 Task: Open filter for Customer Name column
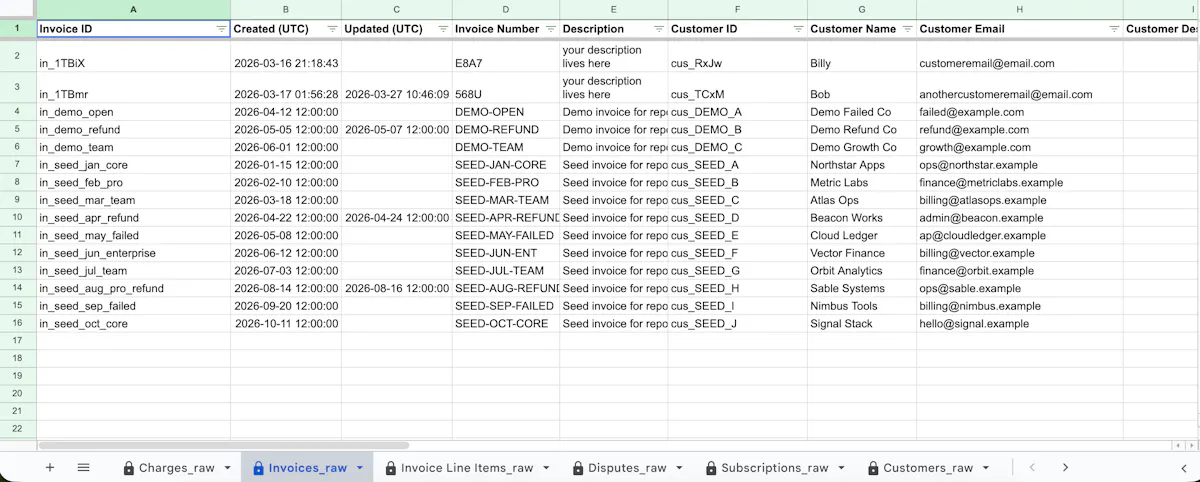pyautogui.click(x=906, y=29)
